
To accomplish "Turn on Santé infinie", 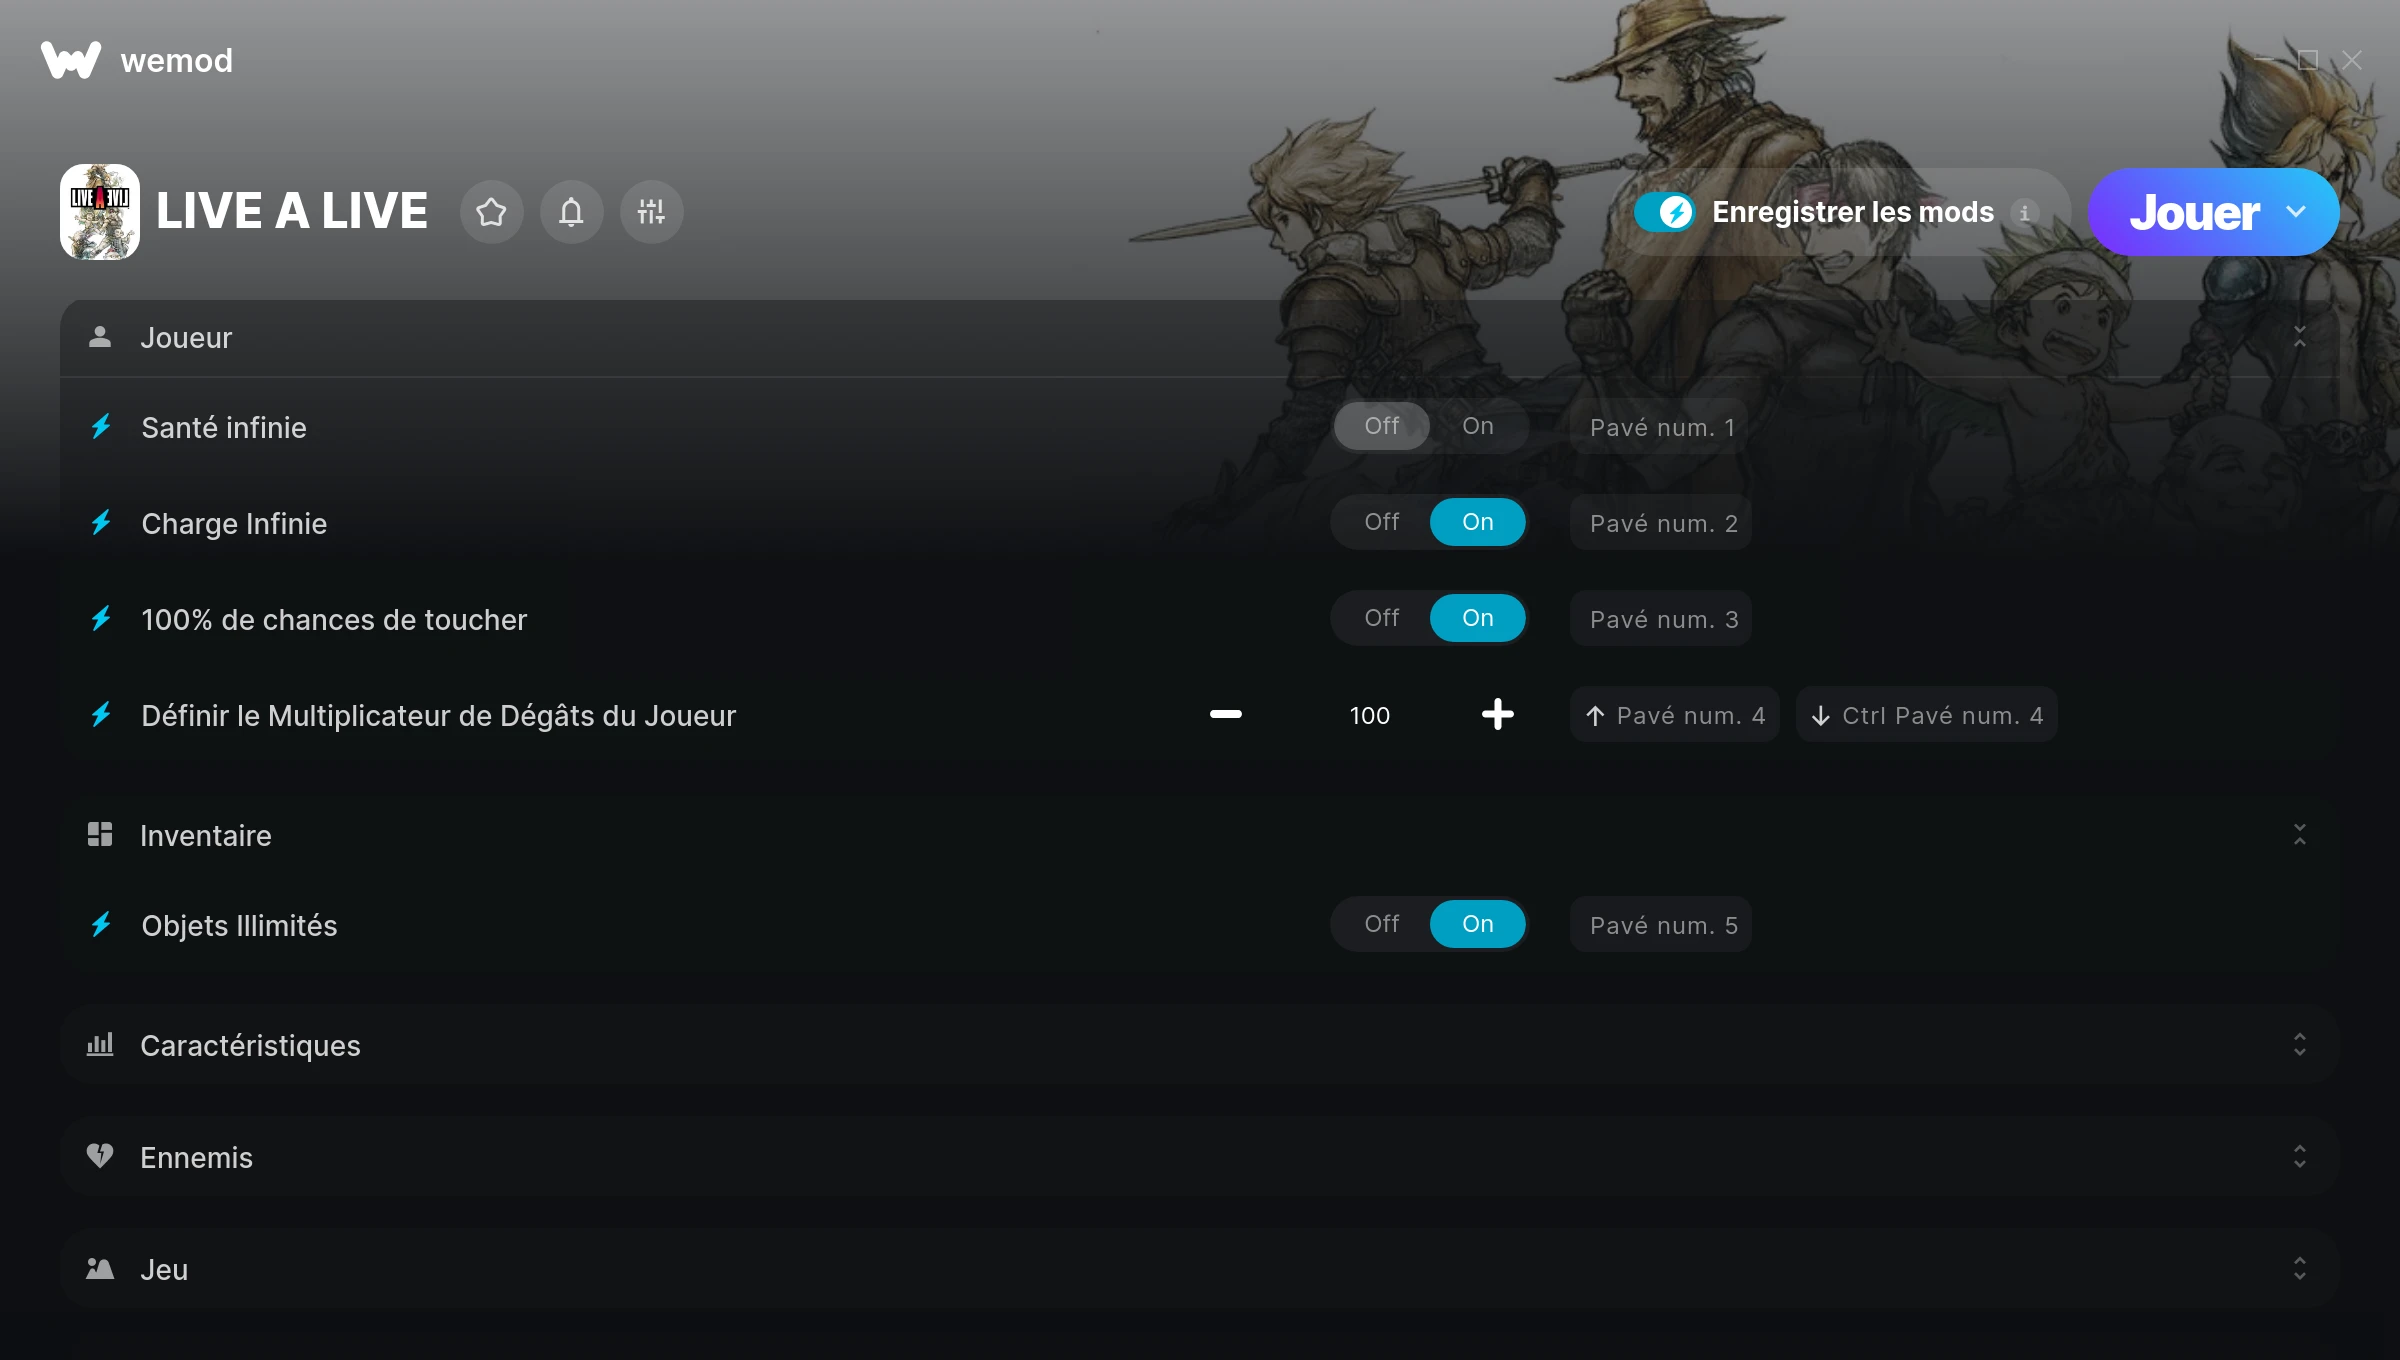I will point(1478,426).
